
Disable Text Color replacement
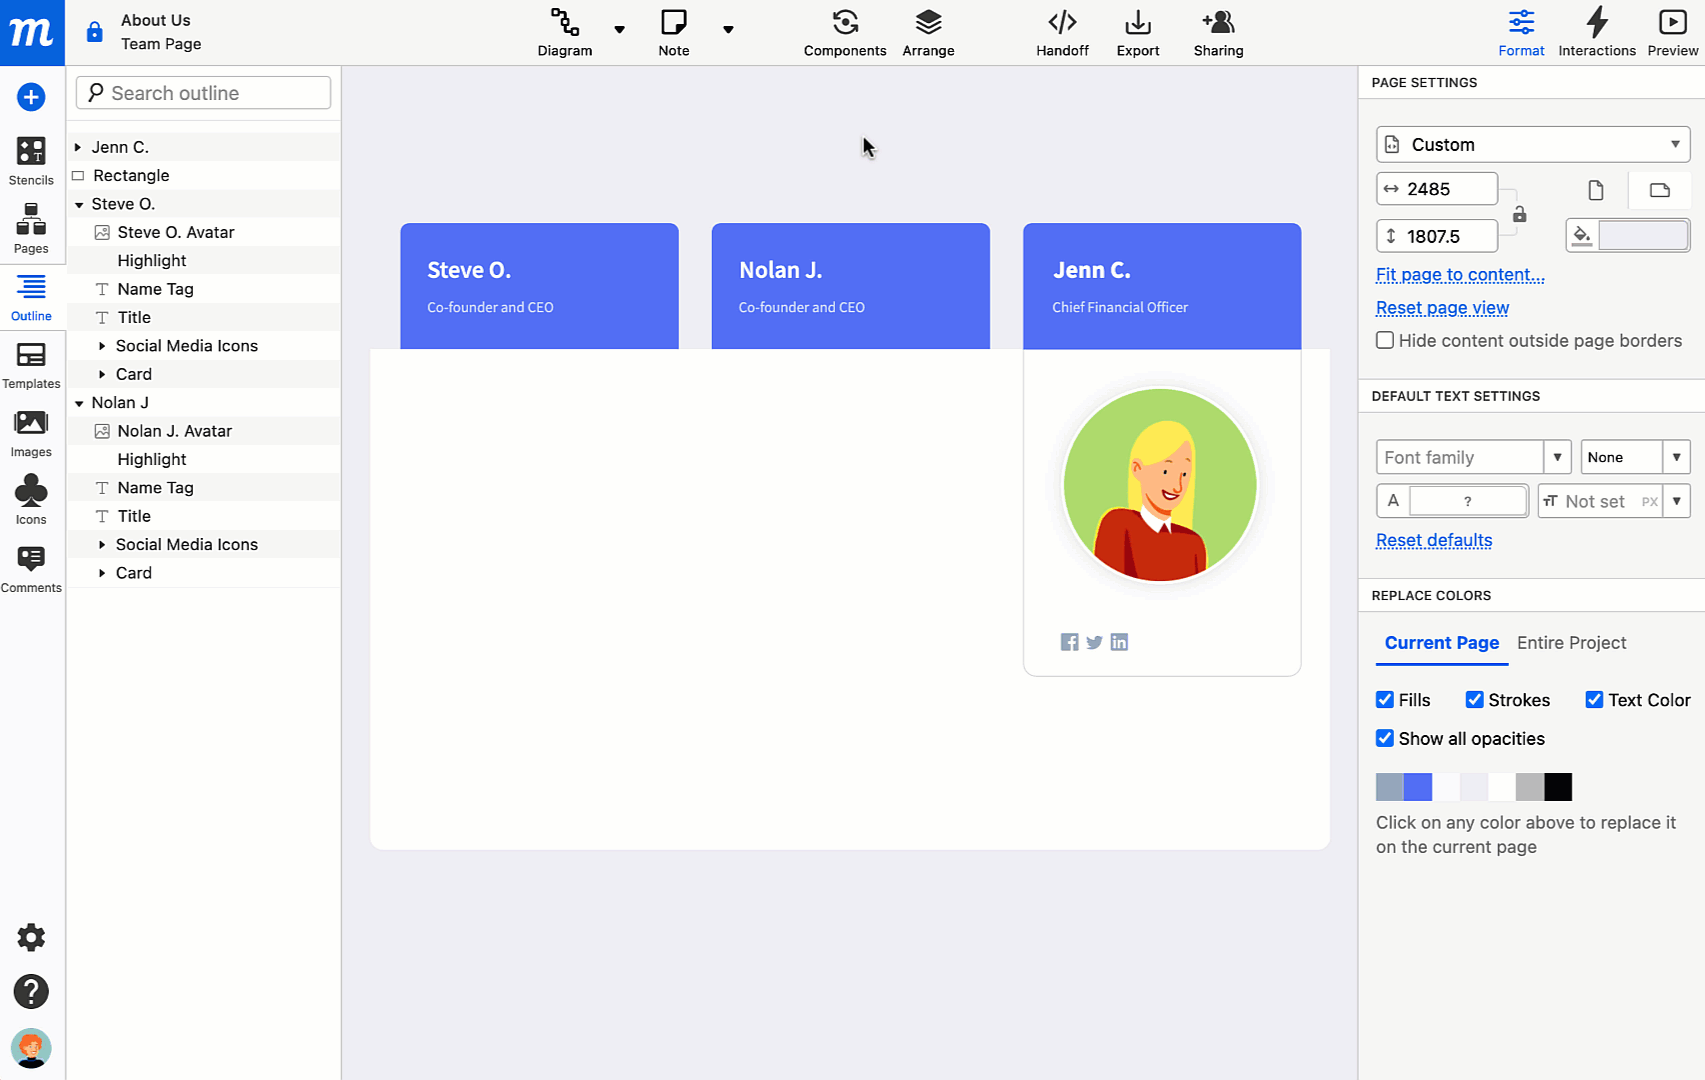click(x=1595, y=699)
